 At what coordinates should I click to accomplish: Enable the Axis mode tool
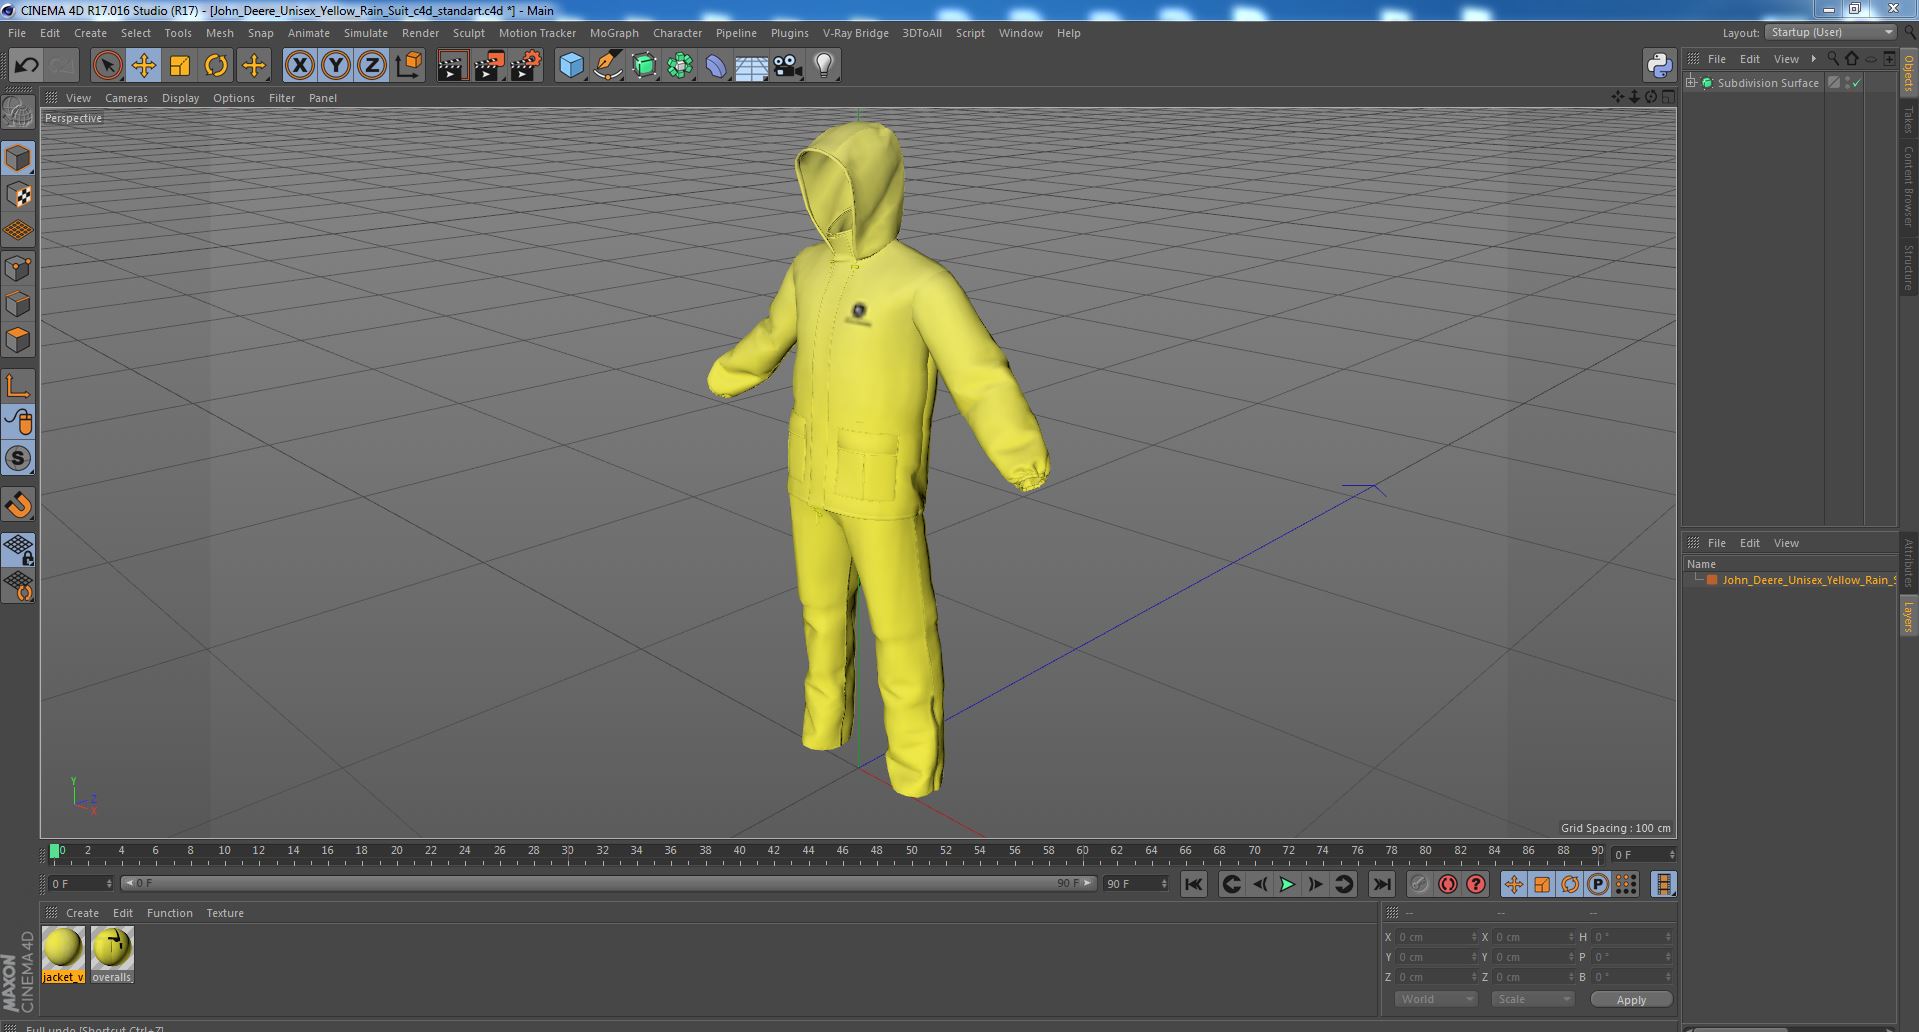(x=18, y=386)
